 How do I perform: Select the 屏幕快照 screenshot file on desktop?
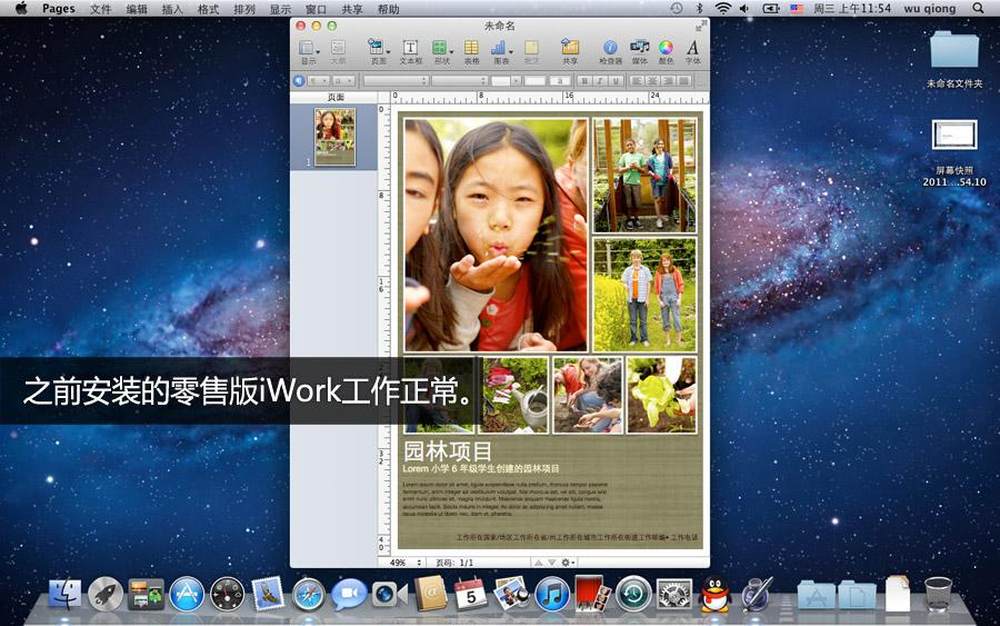pyautogui.click(x=954, y=153)
